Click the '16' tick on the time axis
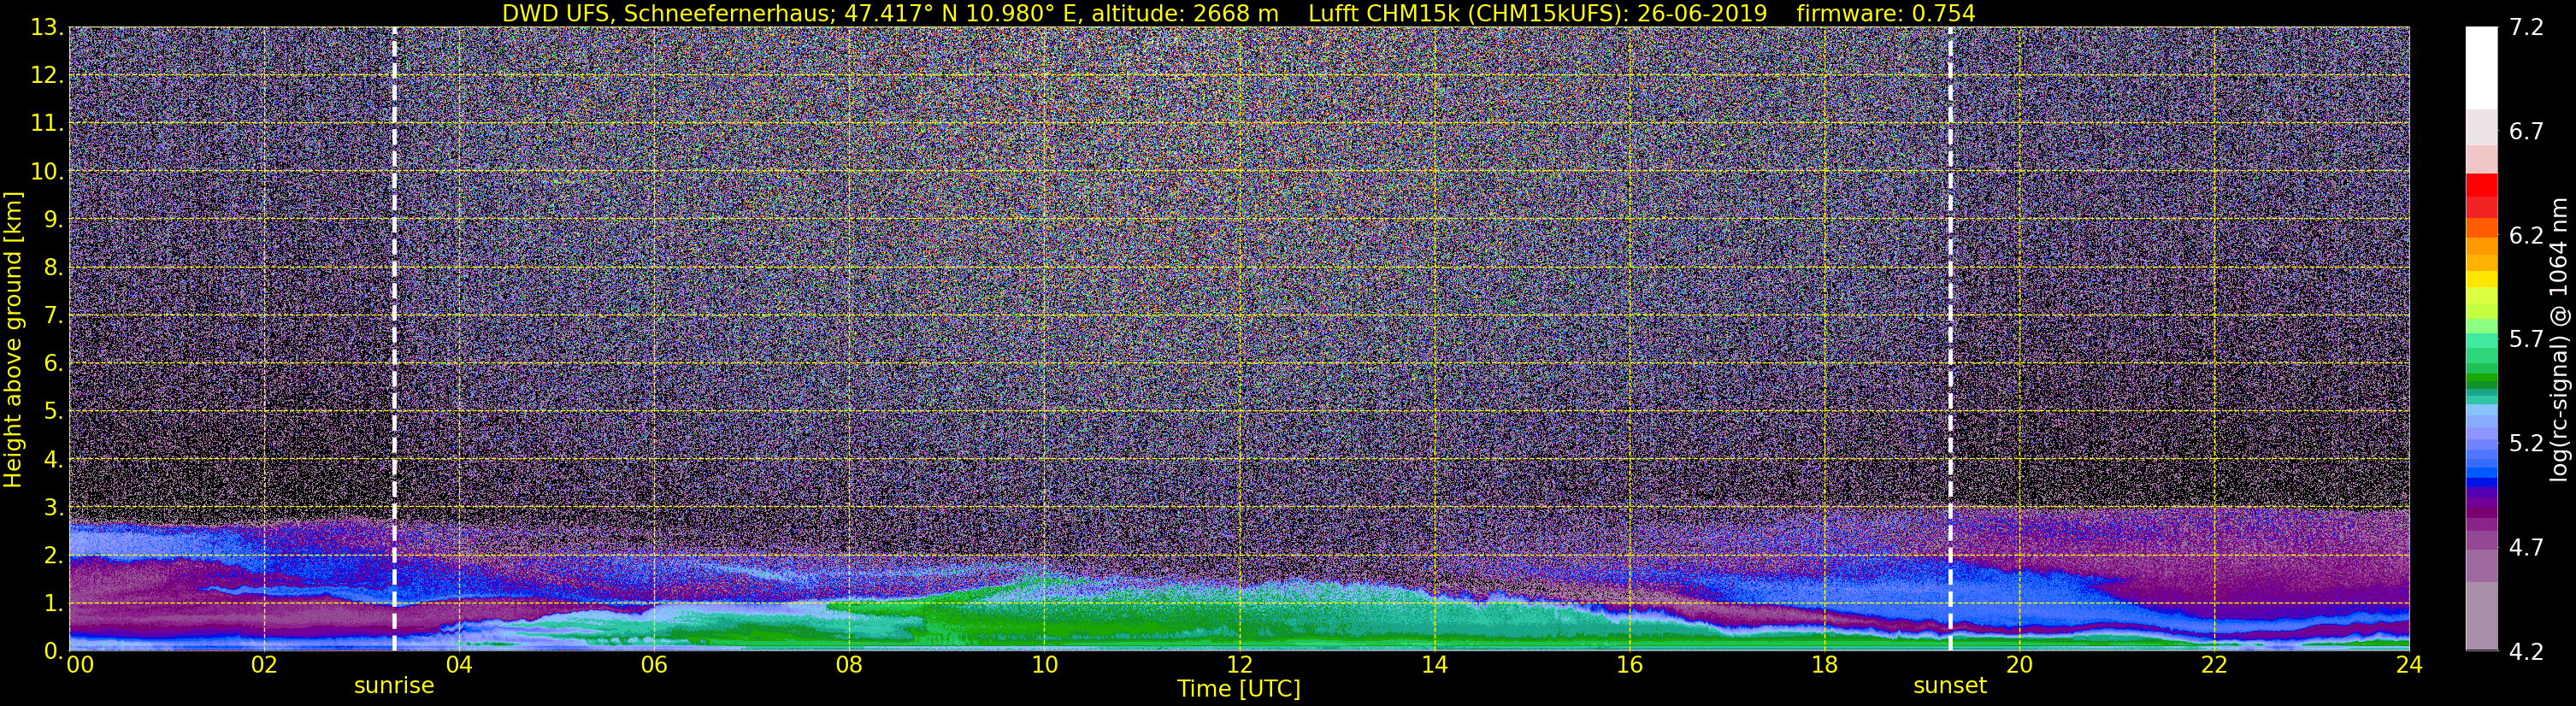 (1629, 665)
